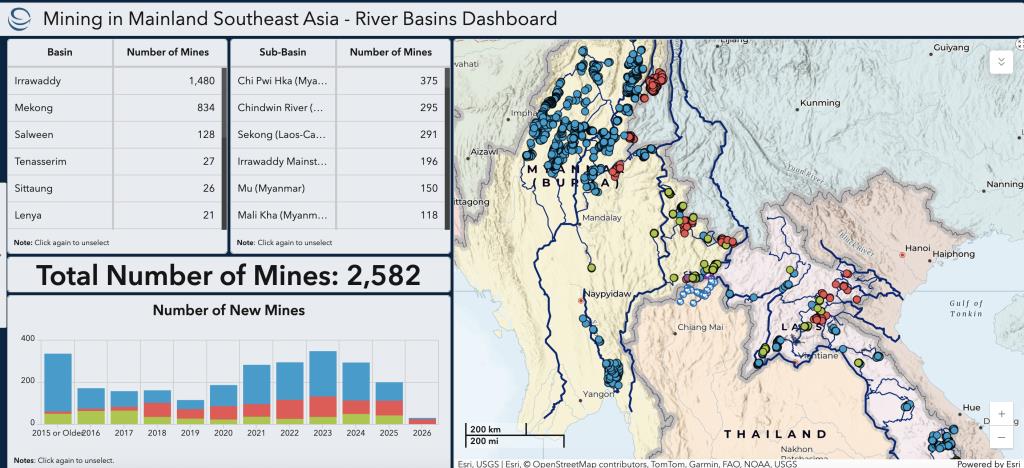Select the 2017 bar in New Mines chart
The width and height of the screenshot is (1024, 468).
[x=124, y=407]
